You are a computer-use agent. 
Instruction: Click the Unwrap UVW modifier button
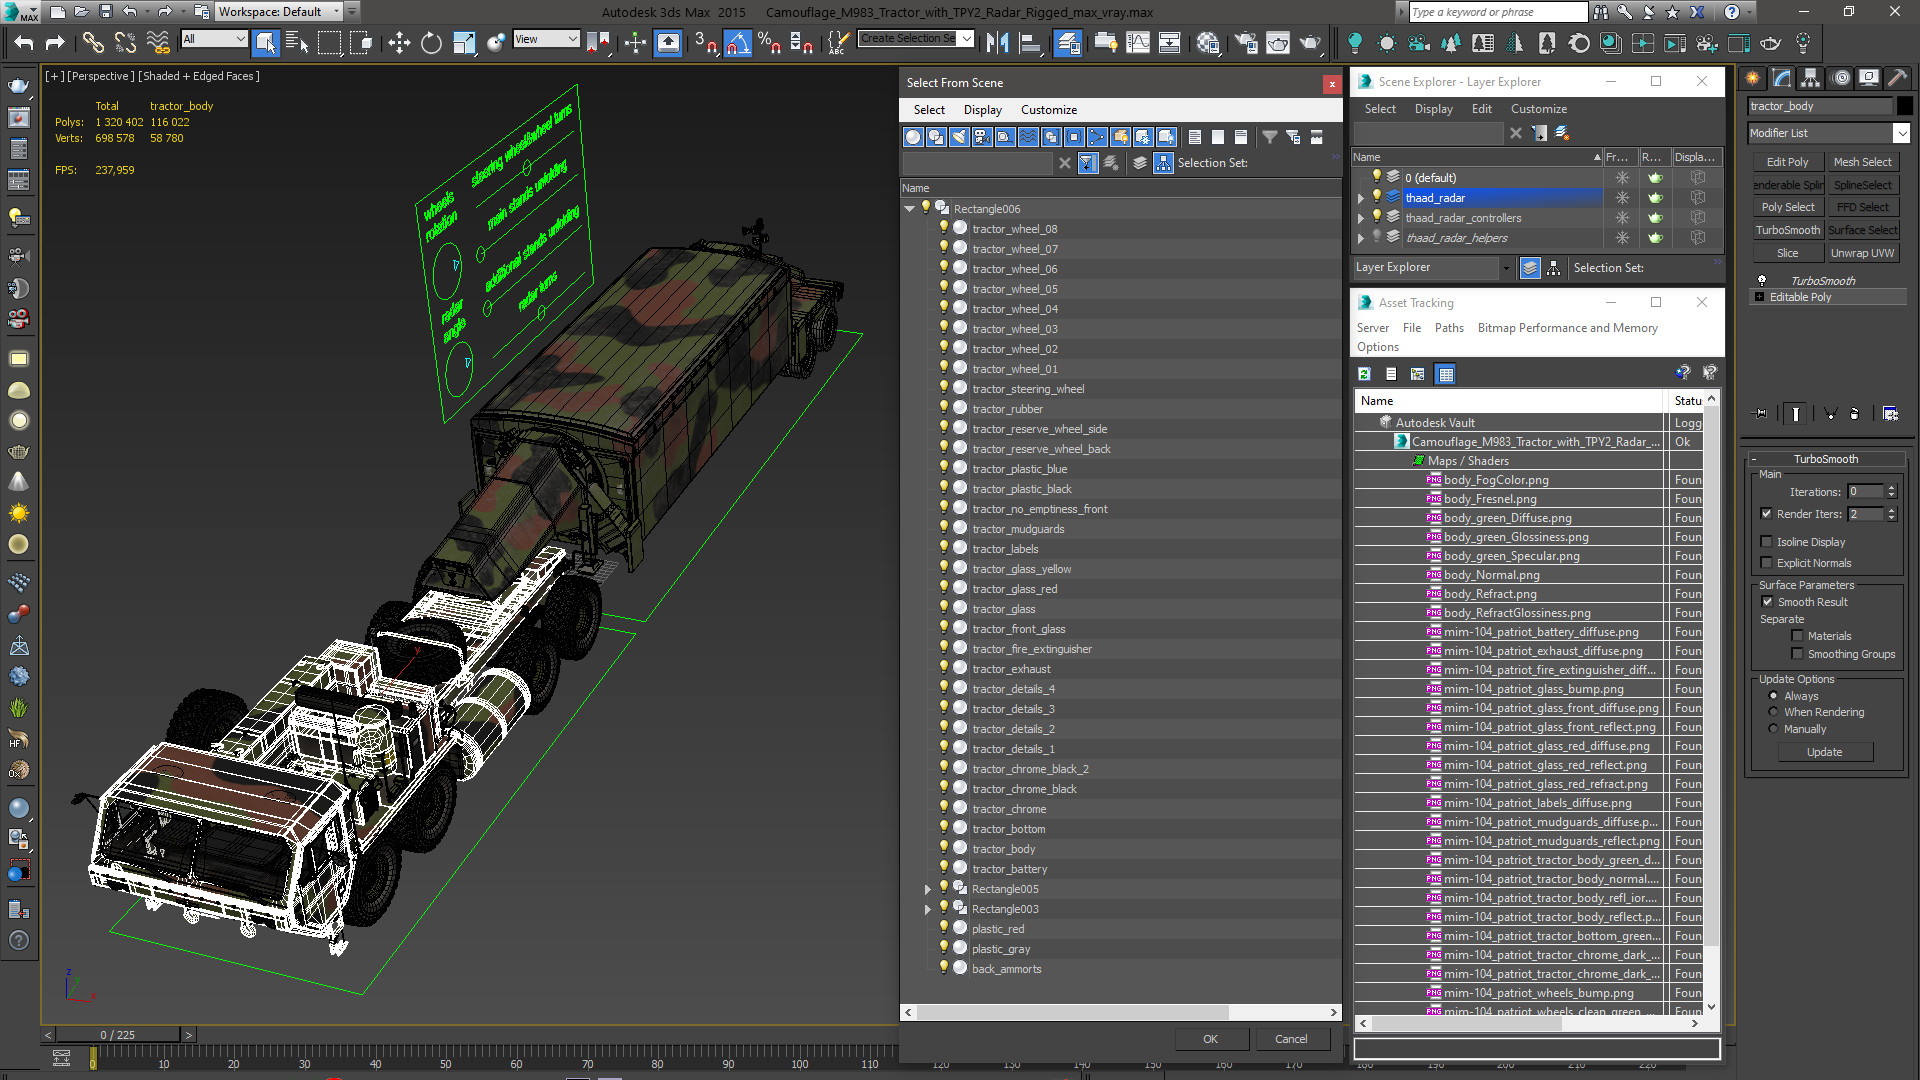tap(1862, 253)
